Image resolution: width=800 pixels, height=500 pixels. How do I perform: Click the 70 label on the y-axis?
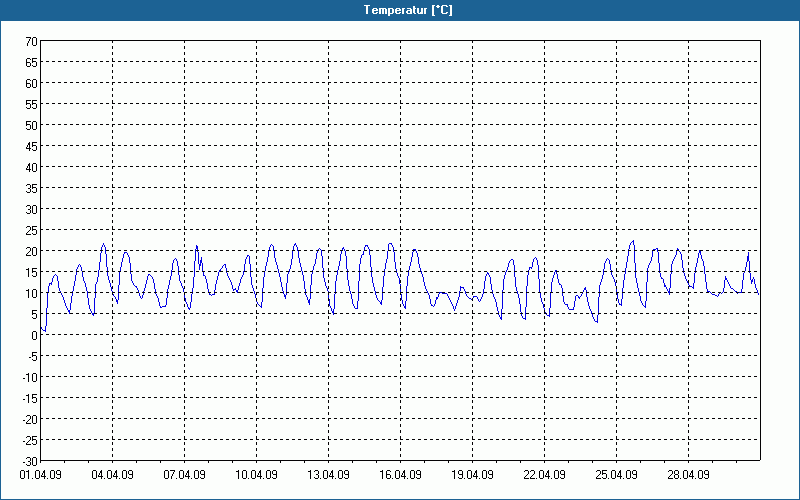(32, 42)
